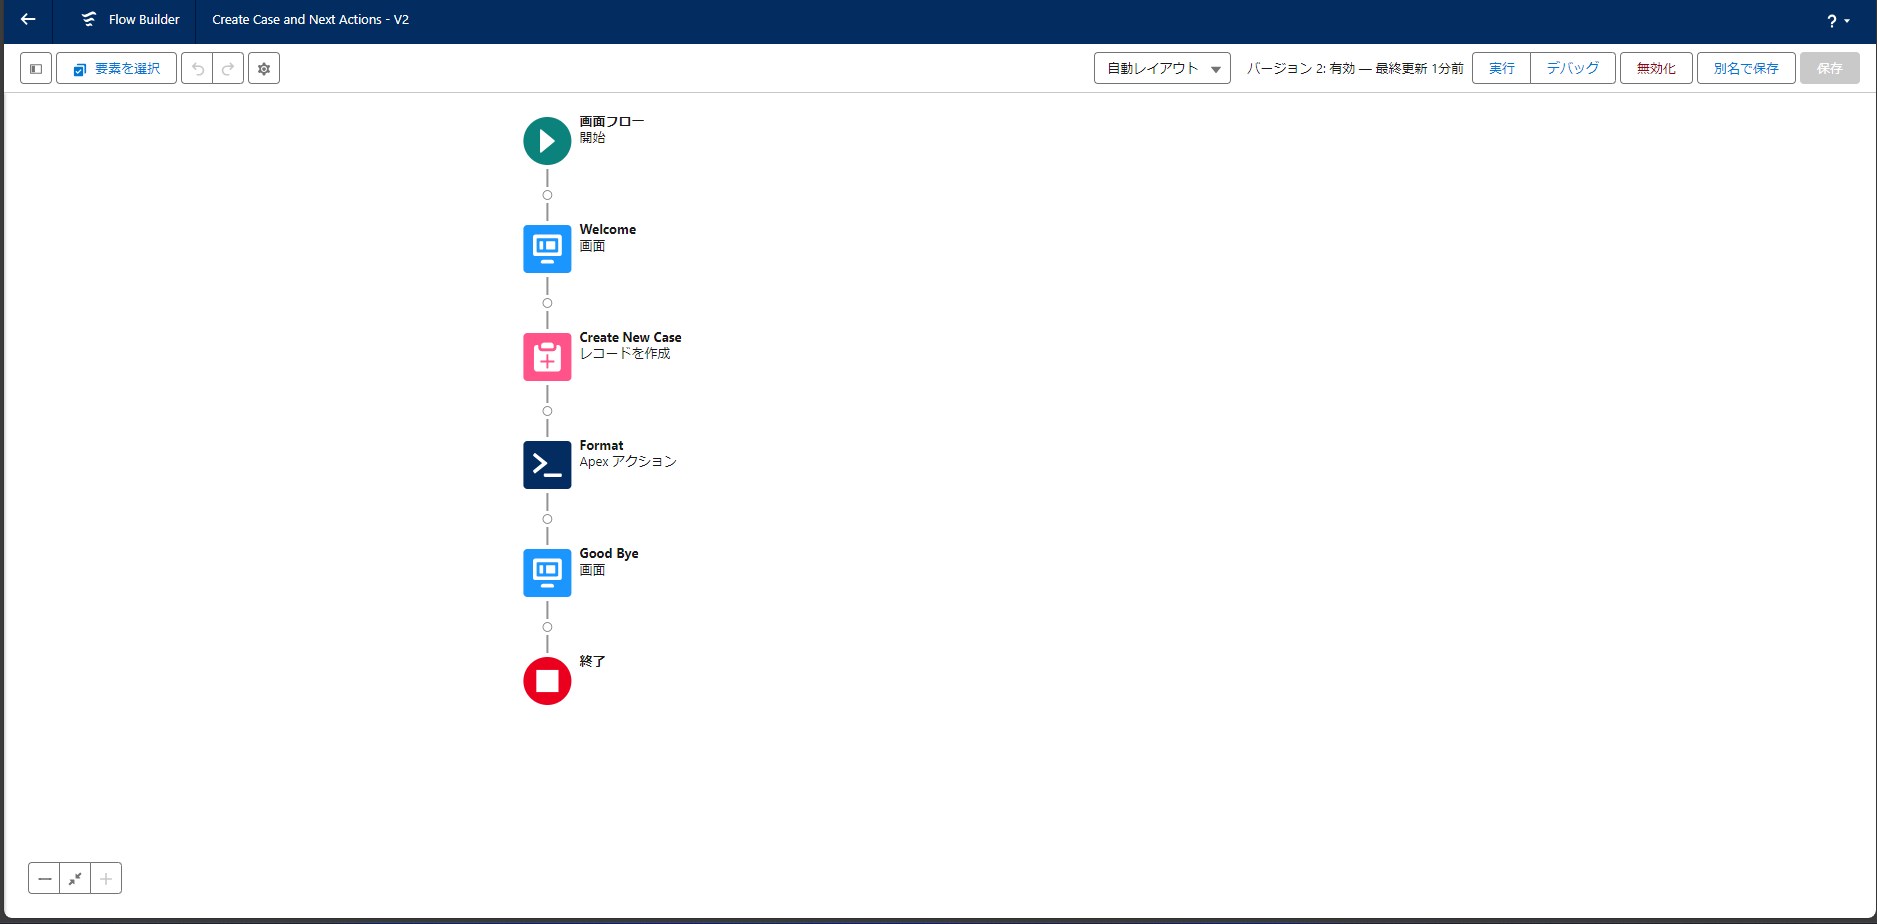Add element between Format and Good Bye
The image size is (1877, 924).
(x=547, y=519)
